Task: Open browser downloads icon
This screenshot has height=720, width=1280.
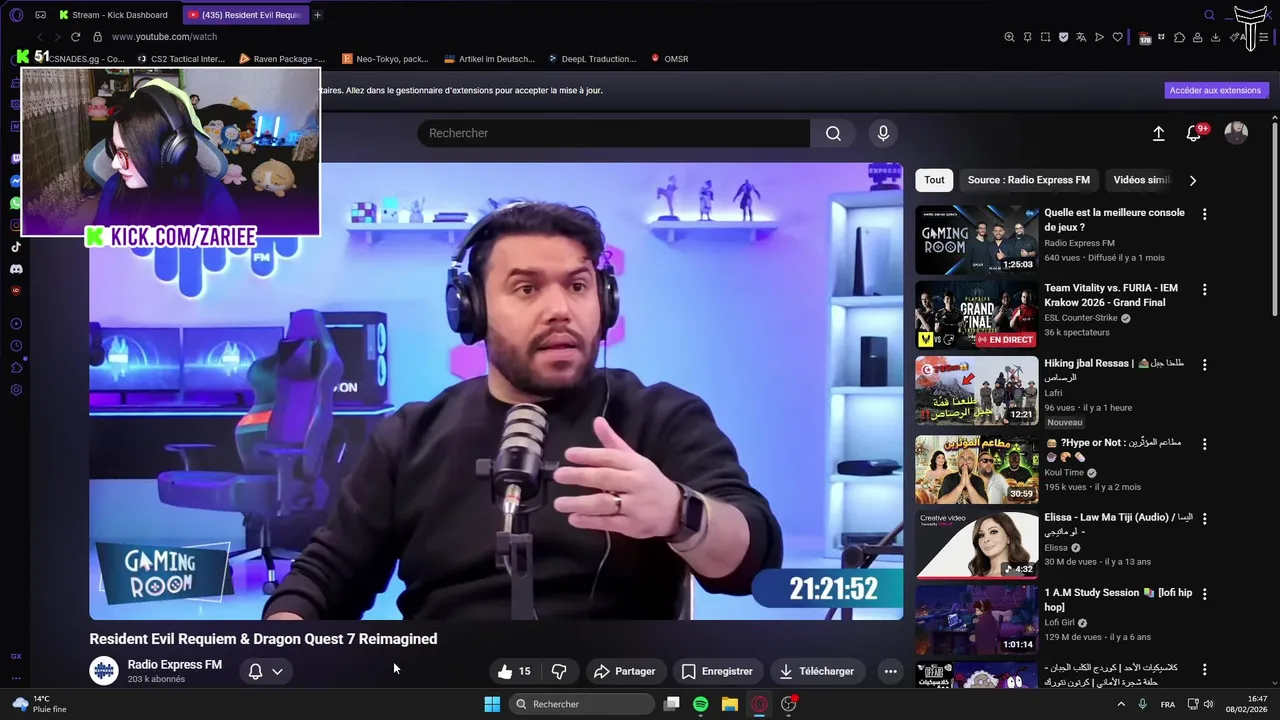Action: tap(1215, 37)
